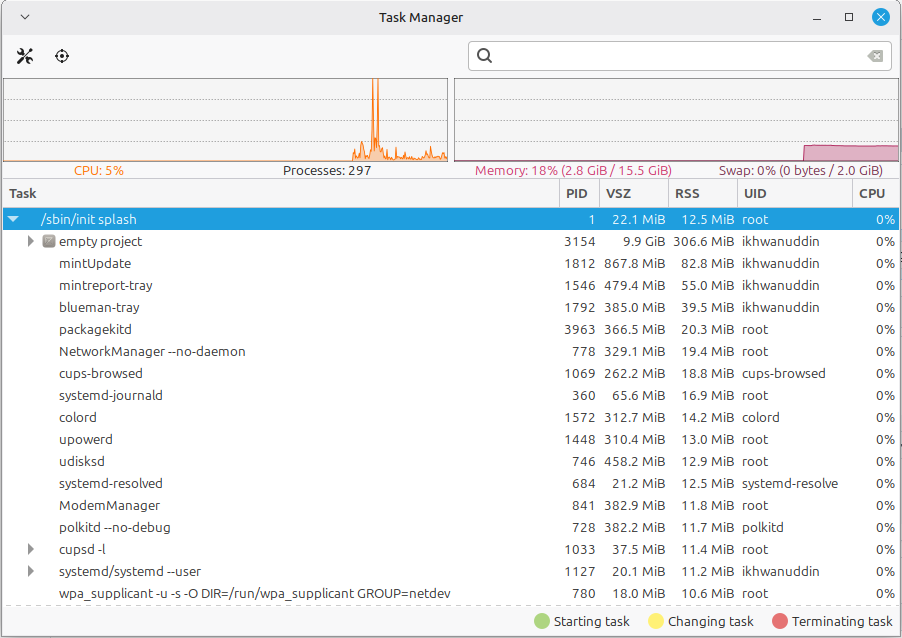Click the memory usage history graph
This screenshot has width=902, height=638.
[x=676, y=120]
